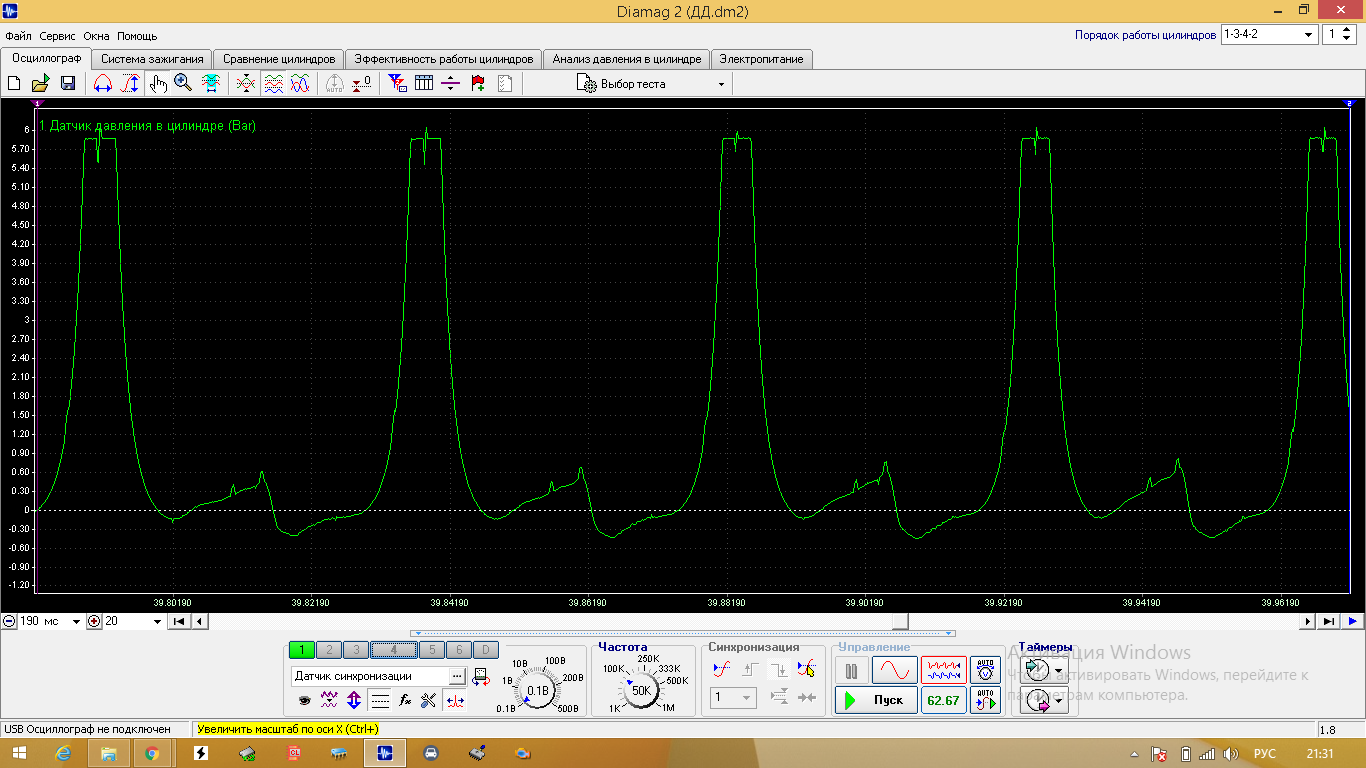Toggle channel visibility eye icon
The height and width of the screenshot is (768, 1366).
click(x=305, y=701)
